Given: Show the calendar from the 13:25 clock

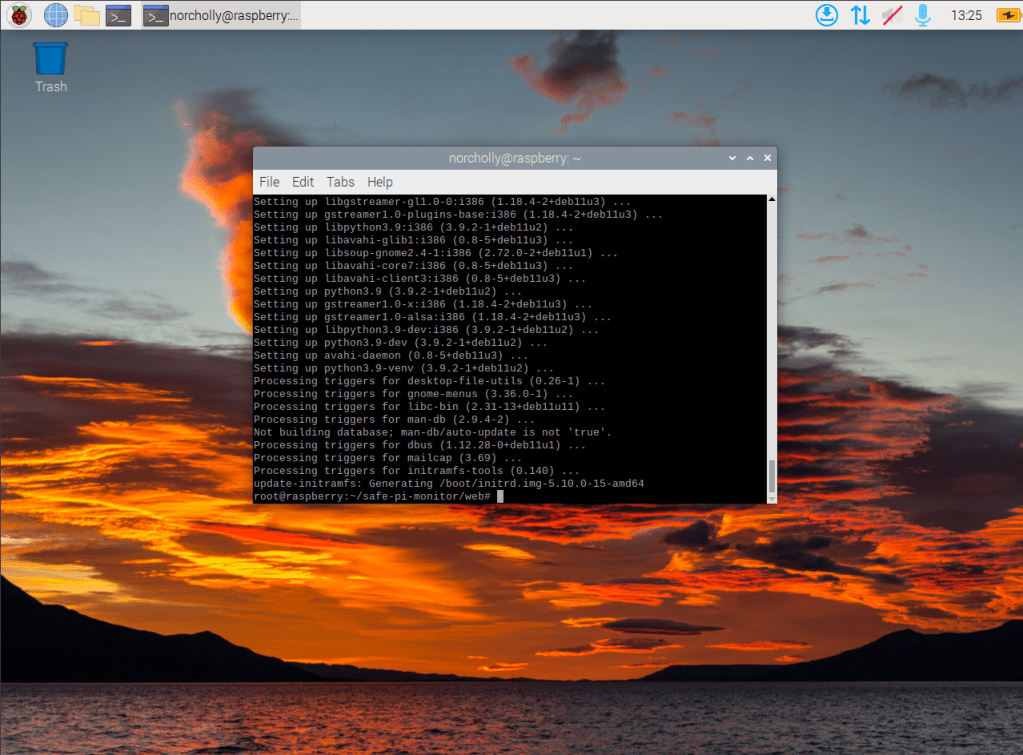Looking at the screenshot, I should click(966, 15).
